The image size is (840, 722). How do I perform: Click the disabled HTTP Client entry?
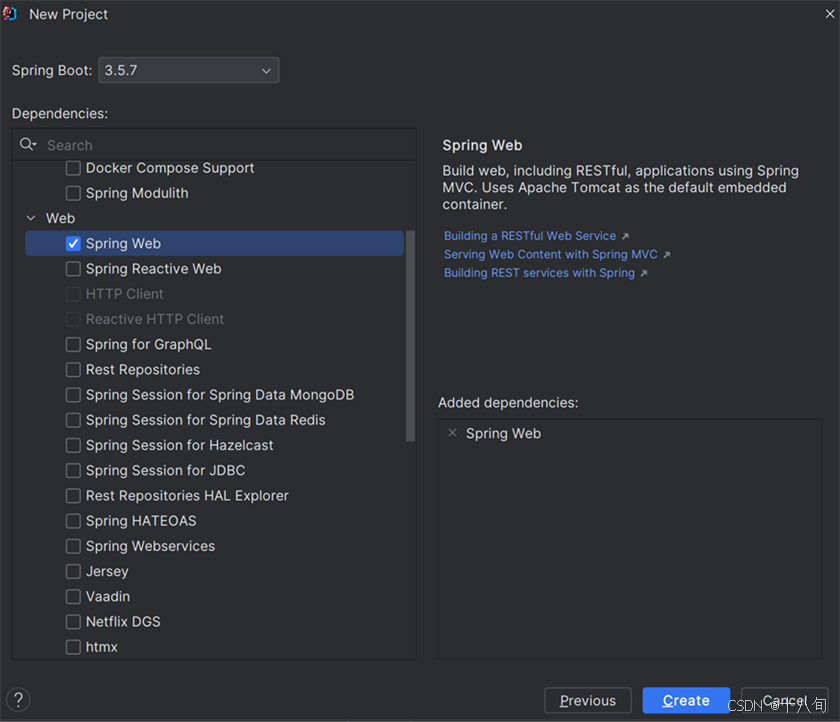pyautogui.click(x=124, y=294)
